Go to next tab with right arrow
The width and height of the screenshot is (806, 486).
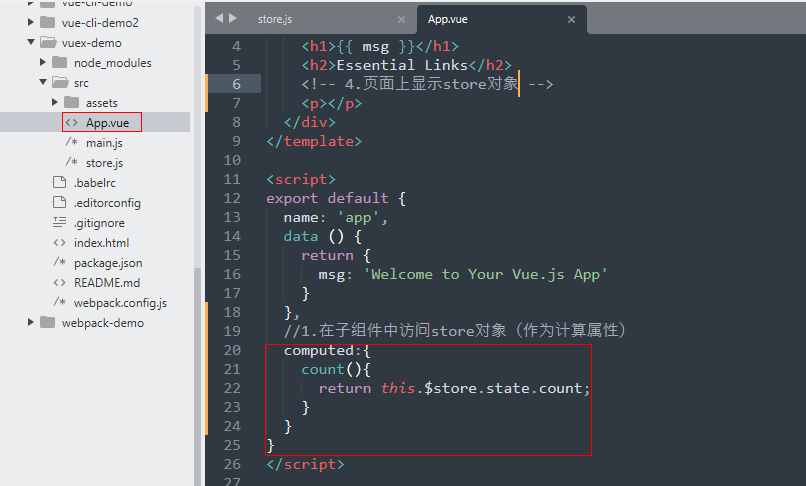(233, 19)
